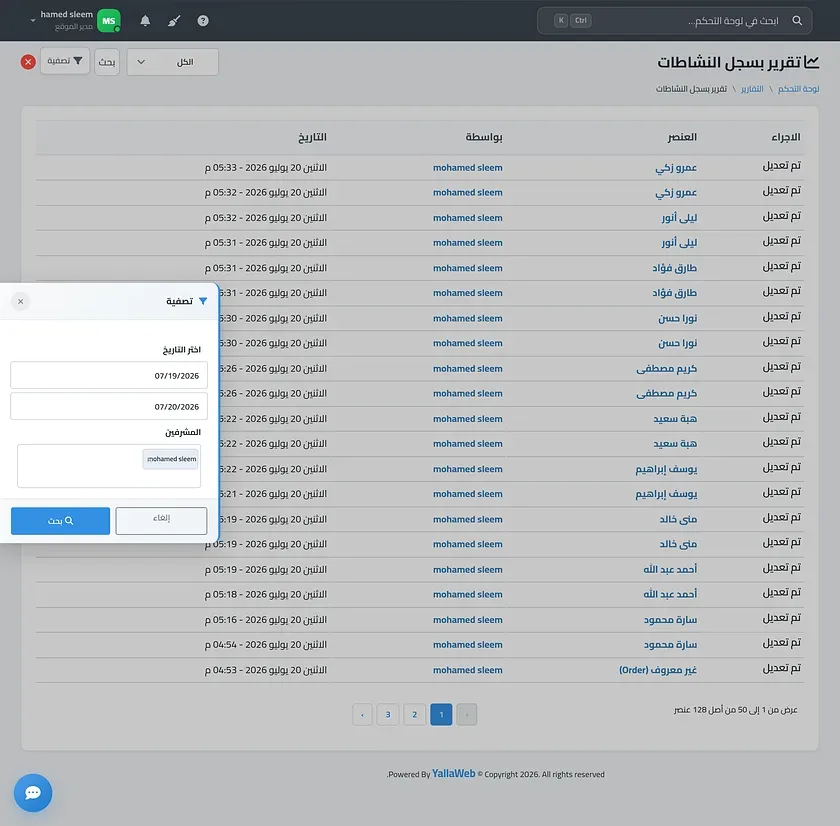The image size is (840, 826).
Task: Click the التاريخ column header
Action: pyautogui.click(x=312, y=138)
